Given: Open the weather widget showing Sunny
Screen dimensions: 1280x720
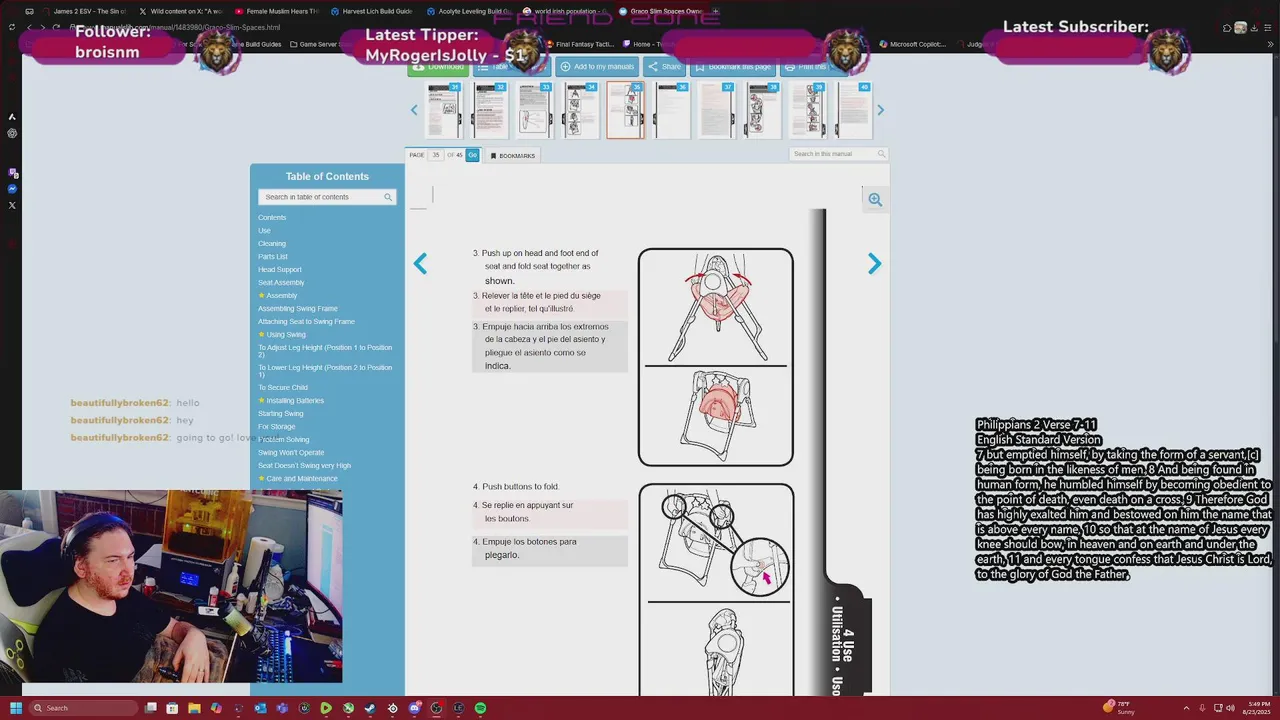Looking at the screenshot, I should point(1120,708).
